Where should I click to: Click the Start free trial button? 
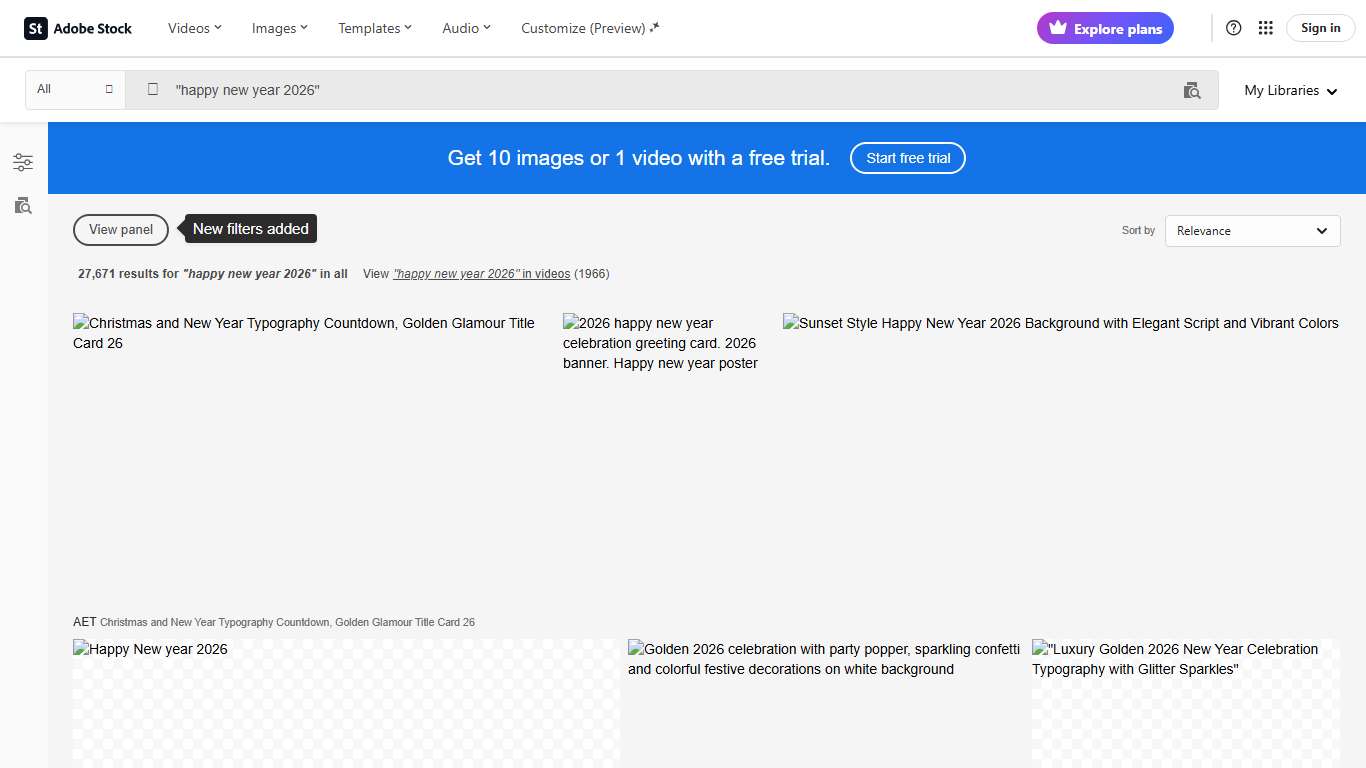[x=907, y=158]
